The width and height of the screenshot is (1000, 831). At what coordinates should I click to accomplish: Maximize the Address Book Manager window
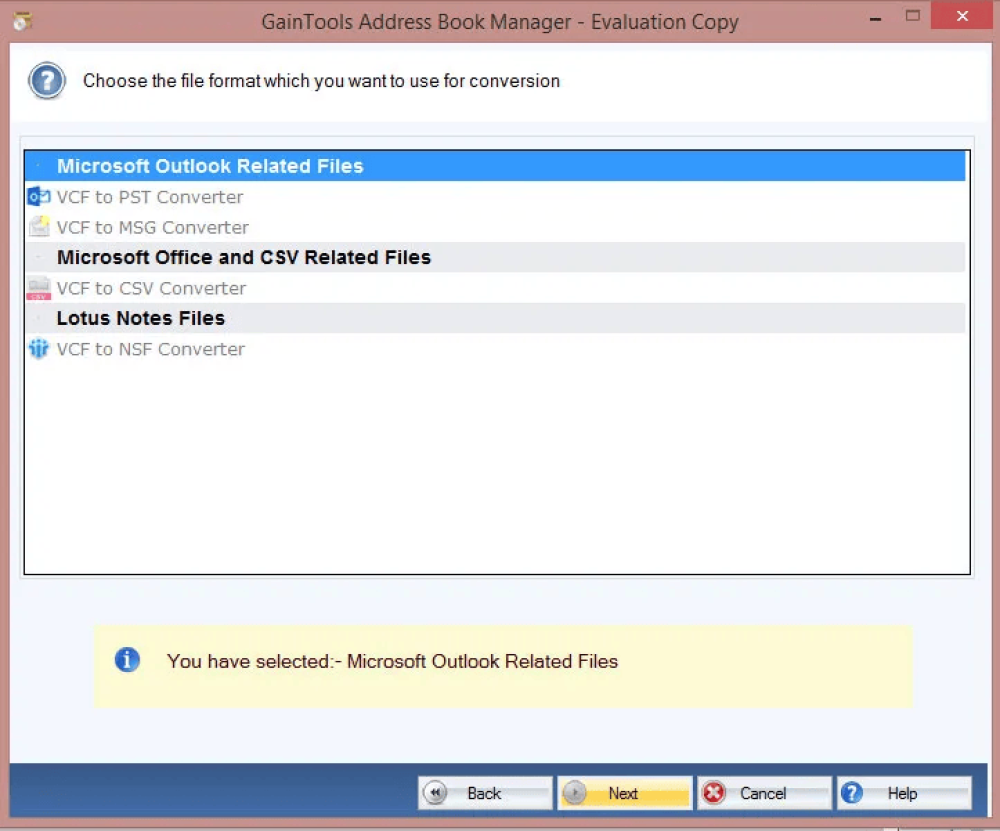[911, 16]
